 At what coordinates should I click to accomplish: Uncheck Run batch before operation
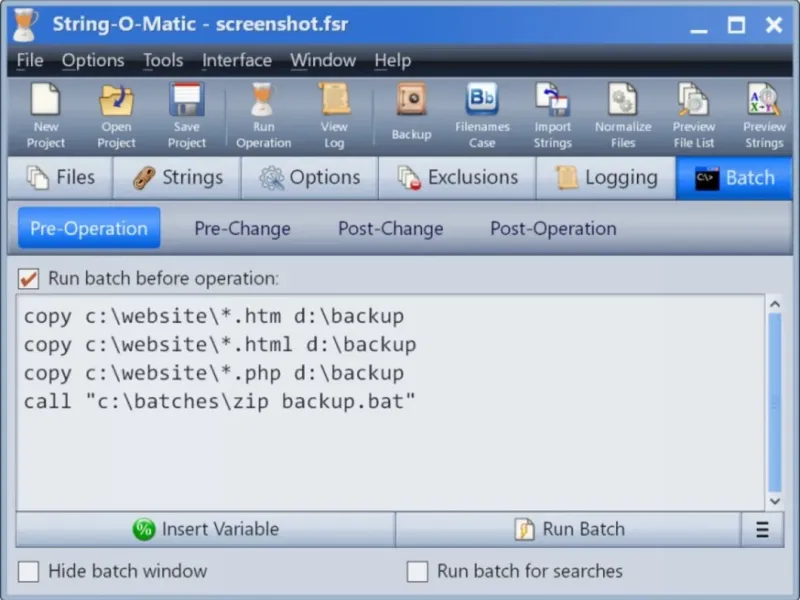point(29,279)
